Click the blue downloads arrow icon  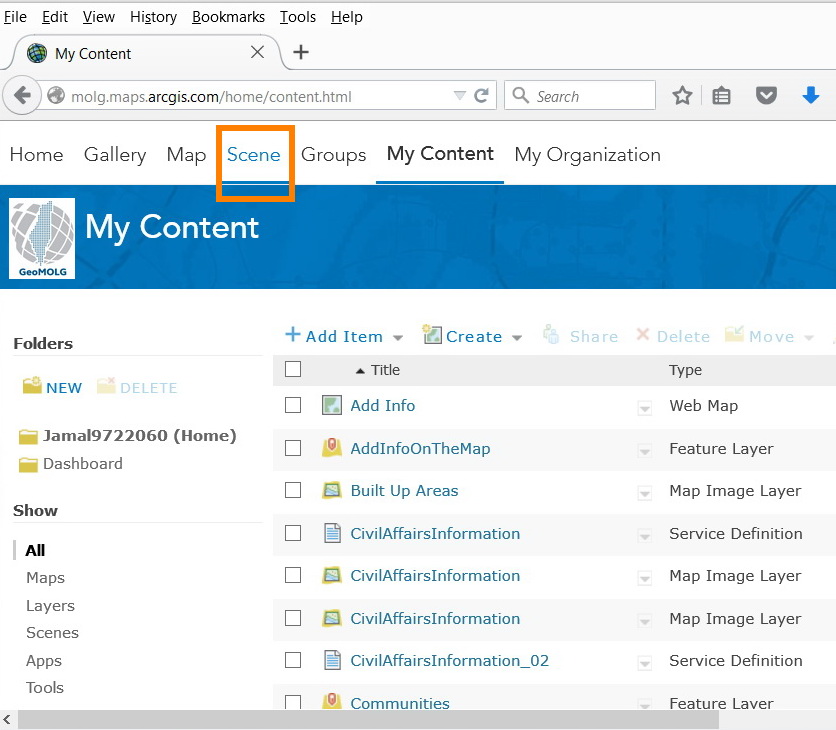pyautogui.click(x=811, y=96)
